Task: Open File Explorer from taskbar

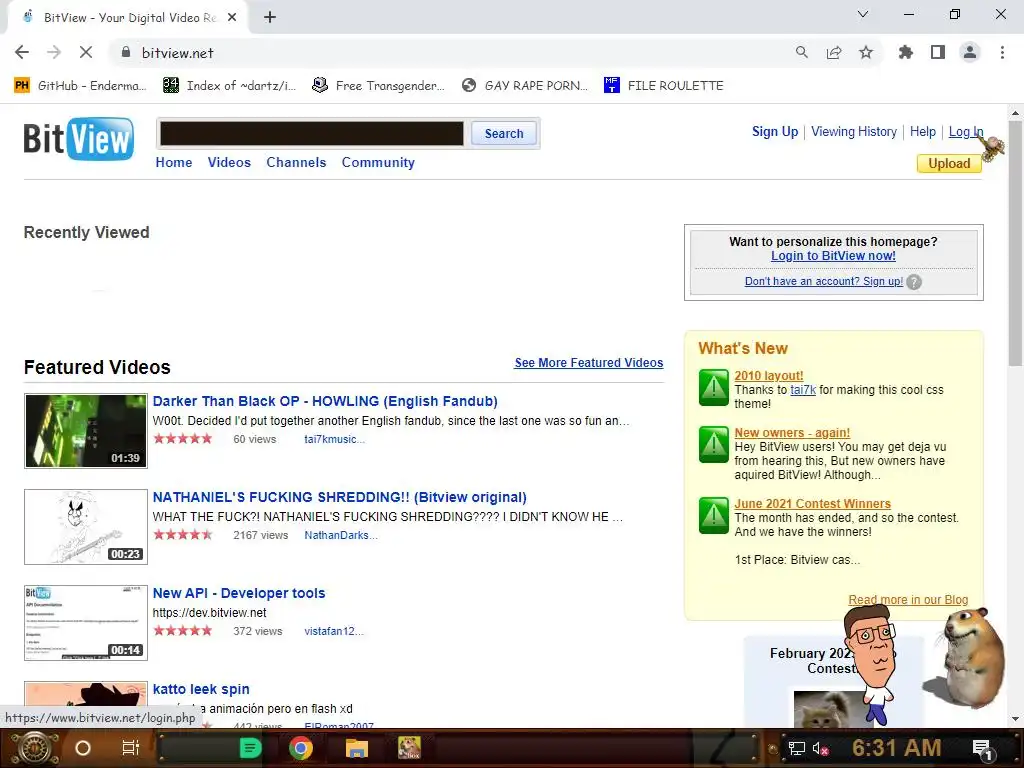Action: (x=357, y=748)
